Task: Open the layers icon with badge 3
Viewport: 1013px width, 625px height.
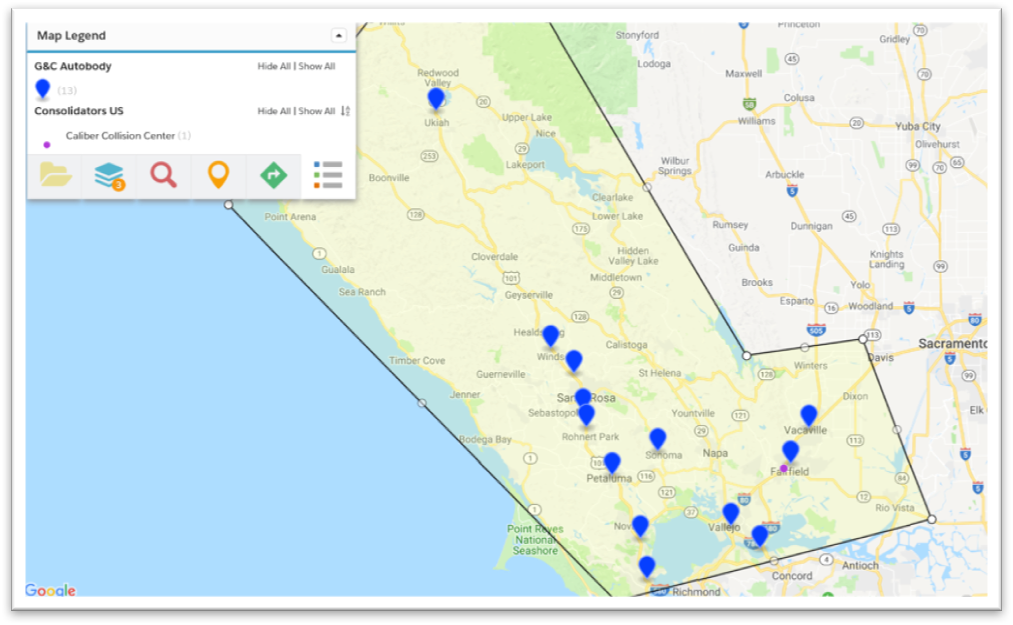Action: [x=109, y=176]
